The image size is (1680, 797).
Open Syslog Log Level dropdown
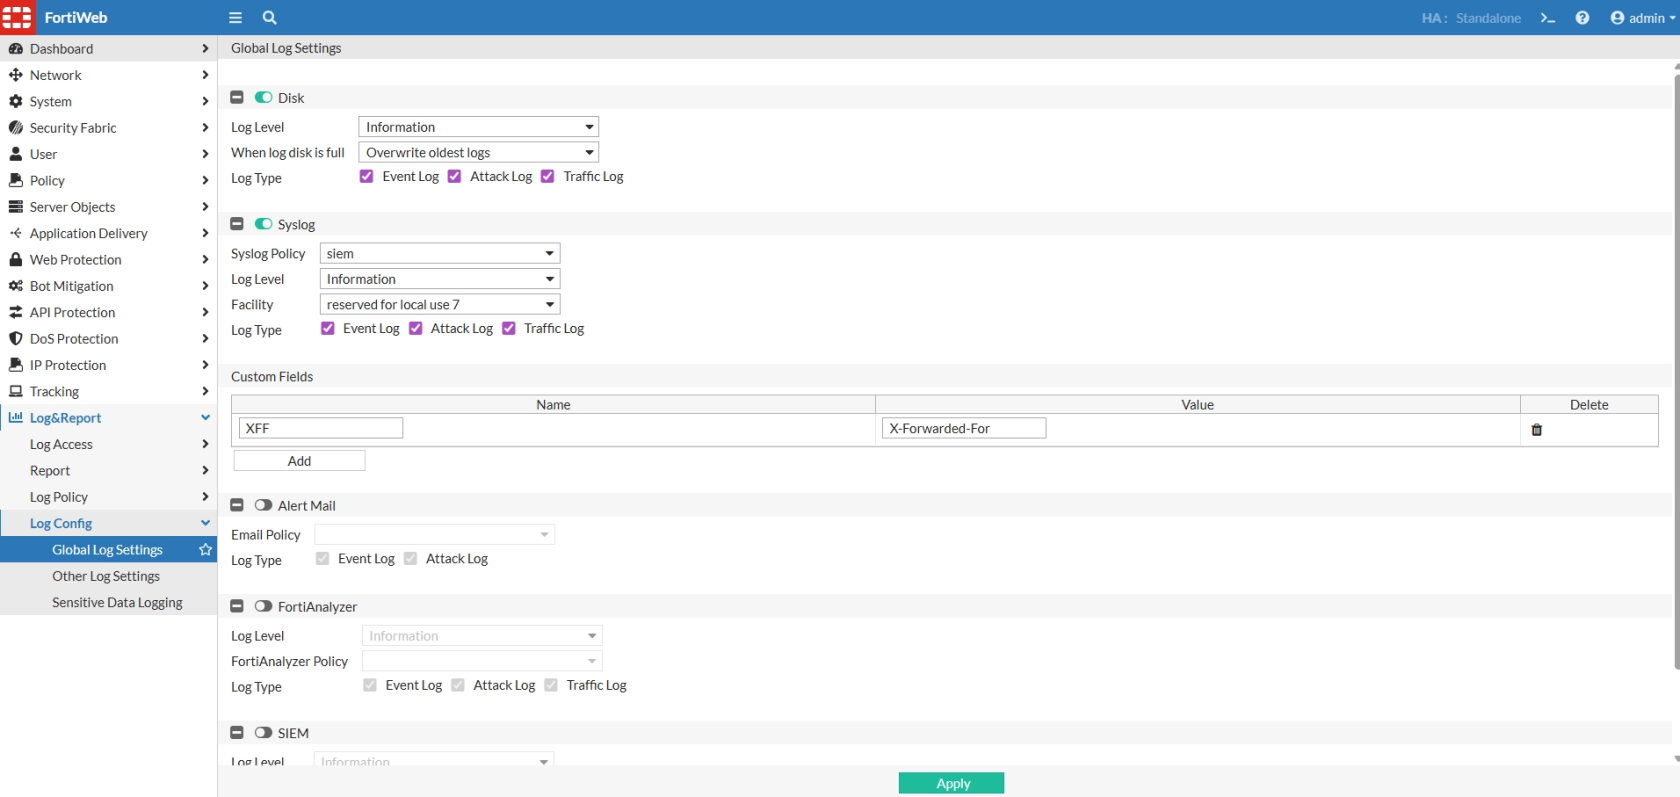(x=440, y=279)
